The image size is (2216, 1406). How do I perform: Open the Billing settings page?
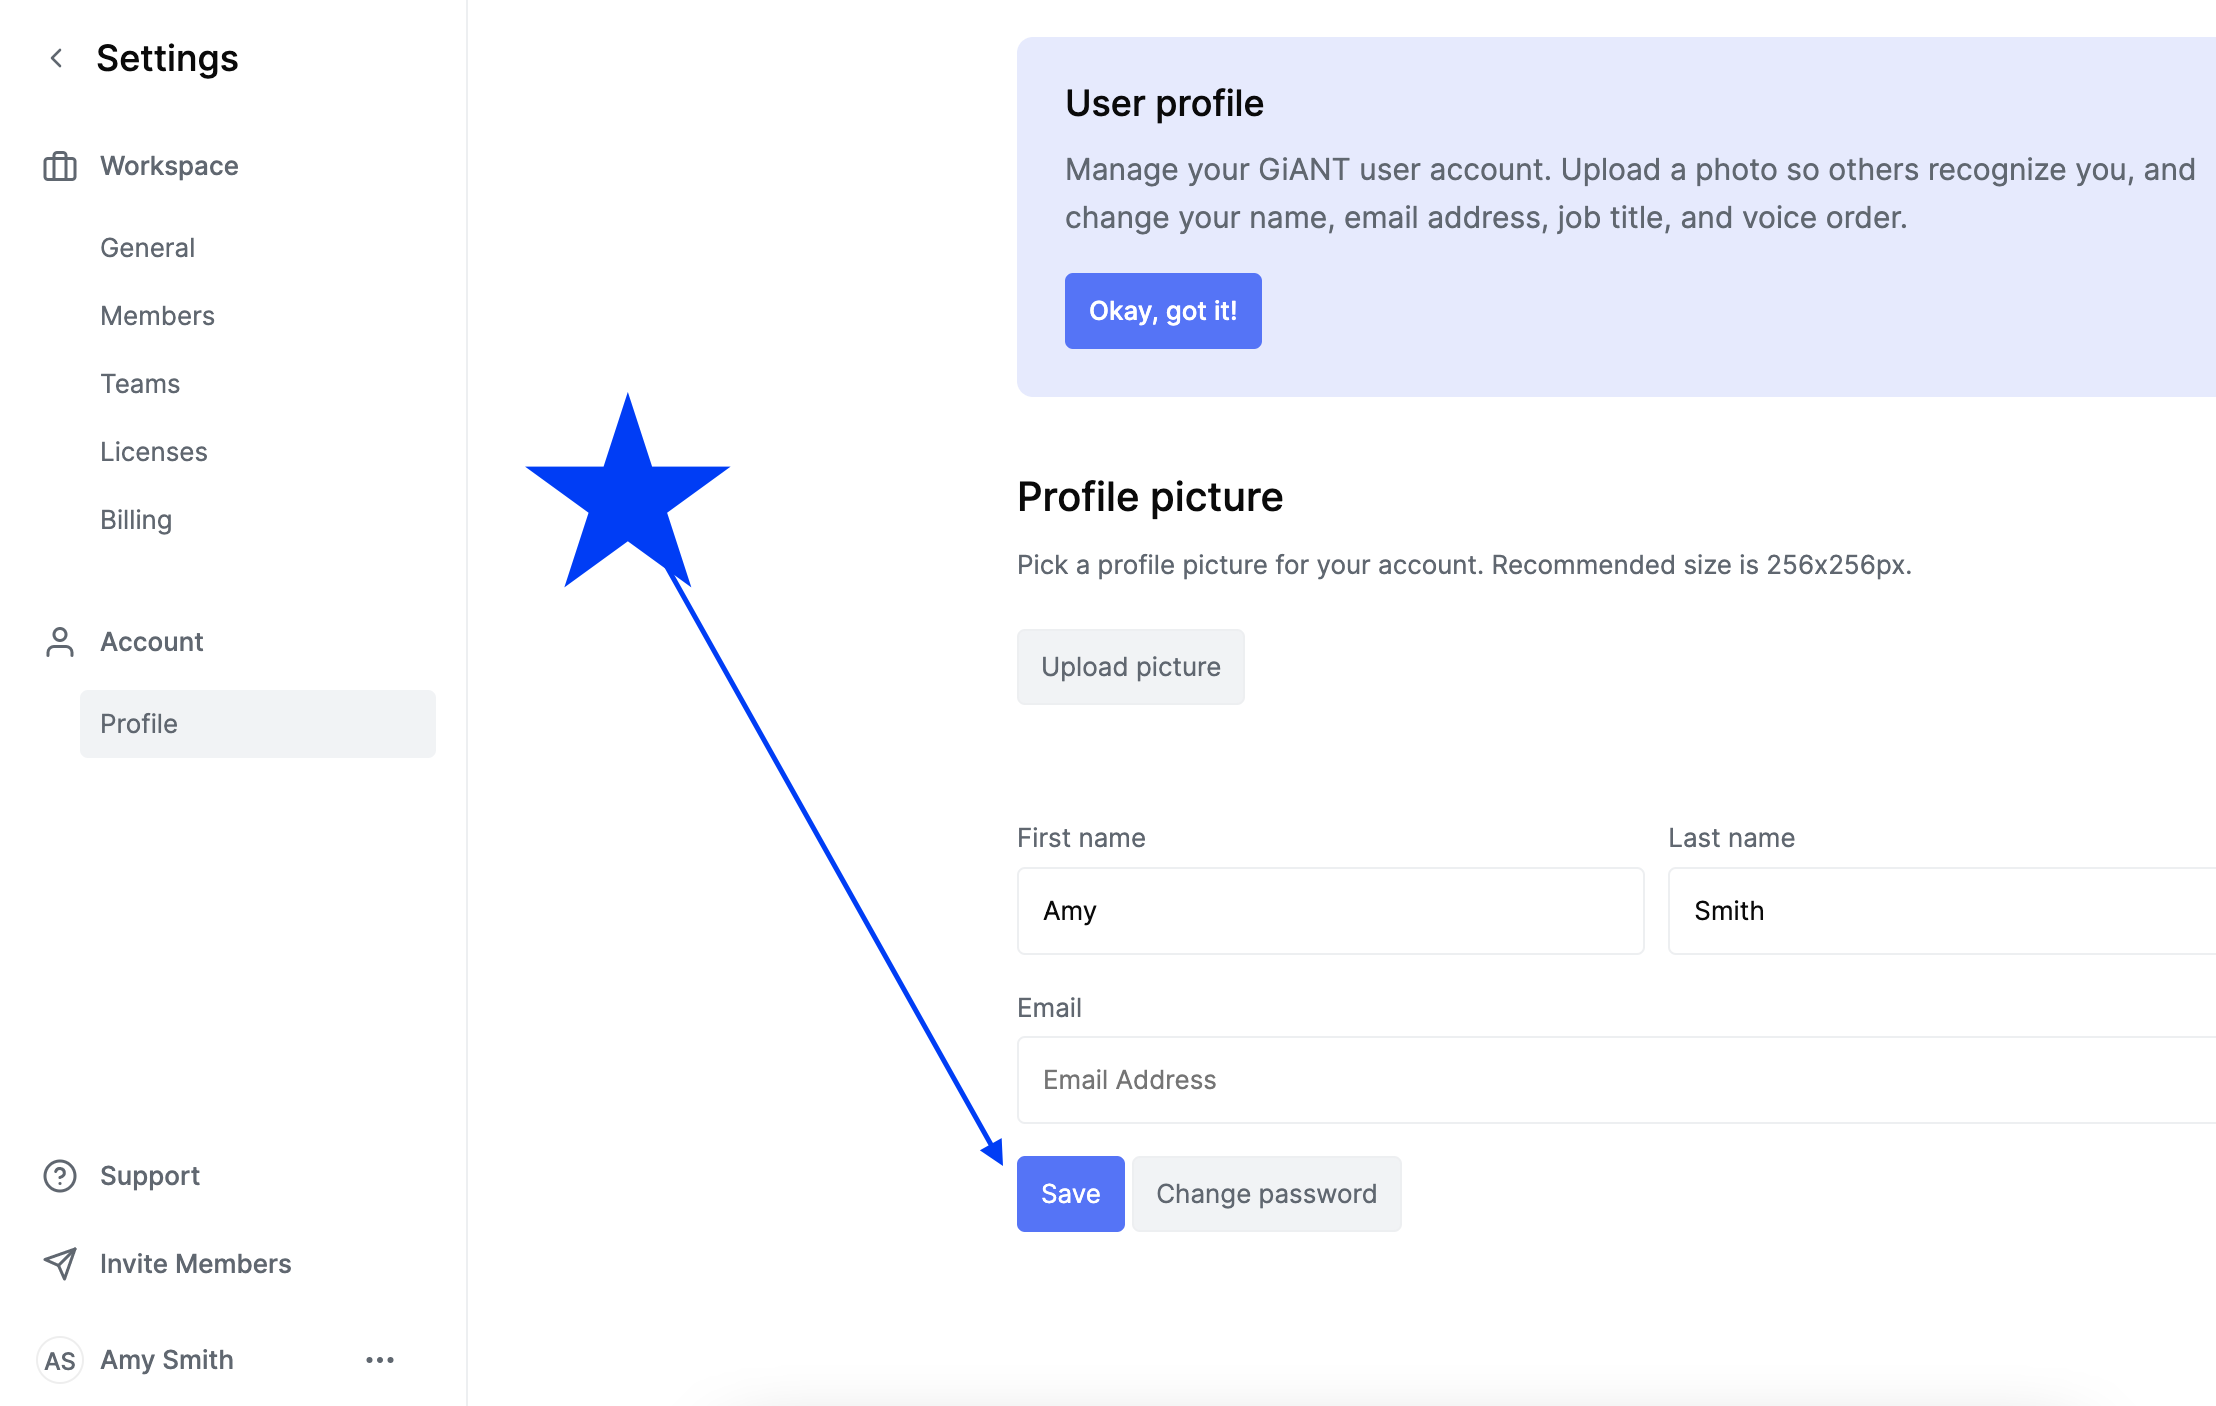click(x=136, y=520)
